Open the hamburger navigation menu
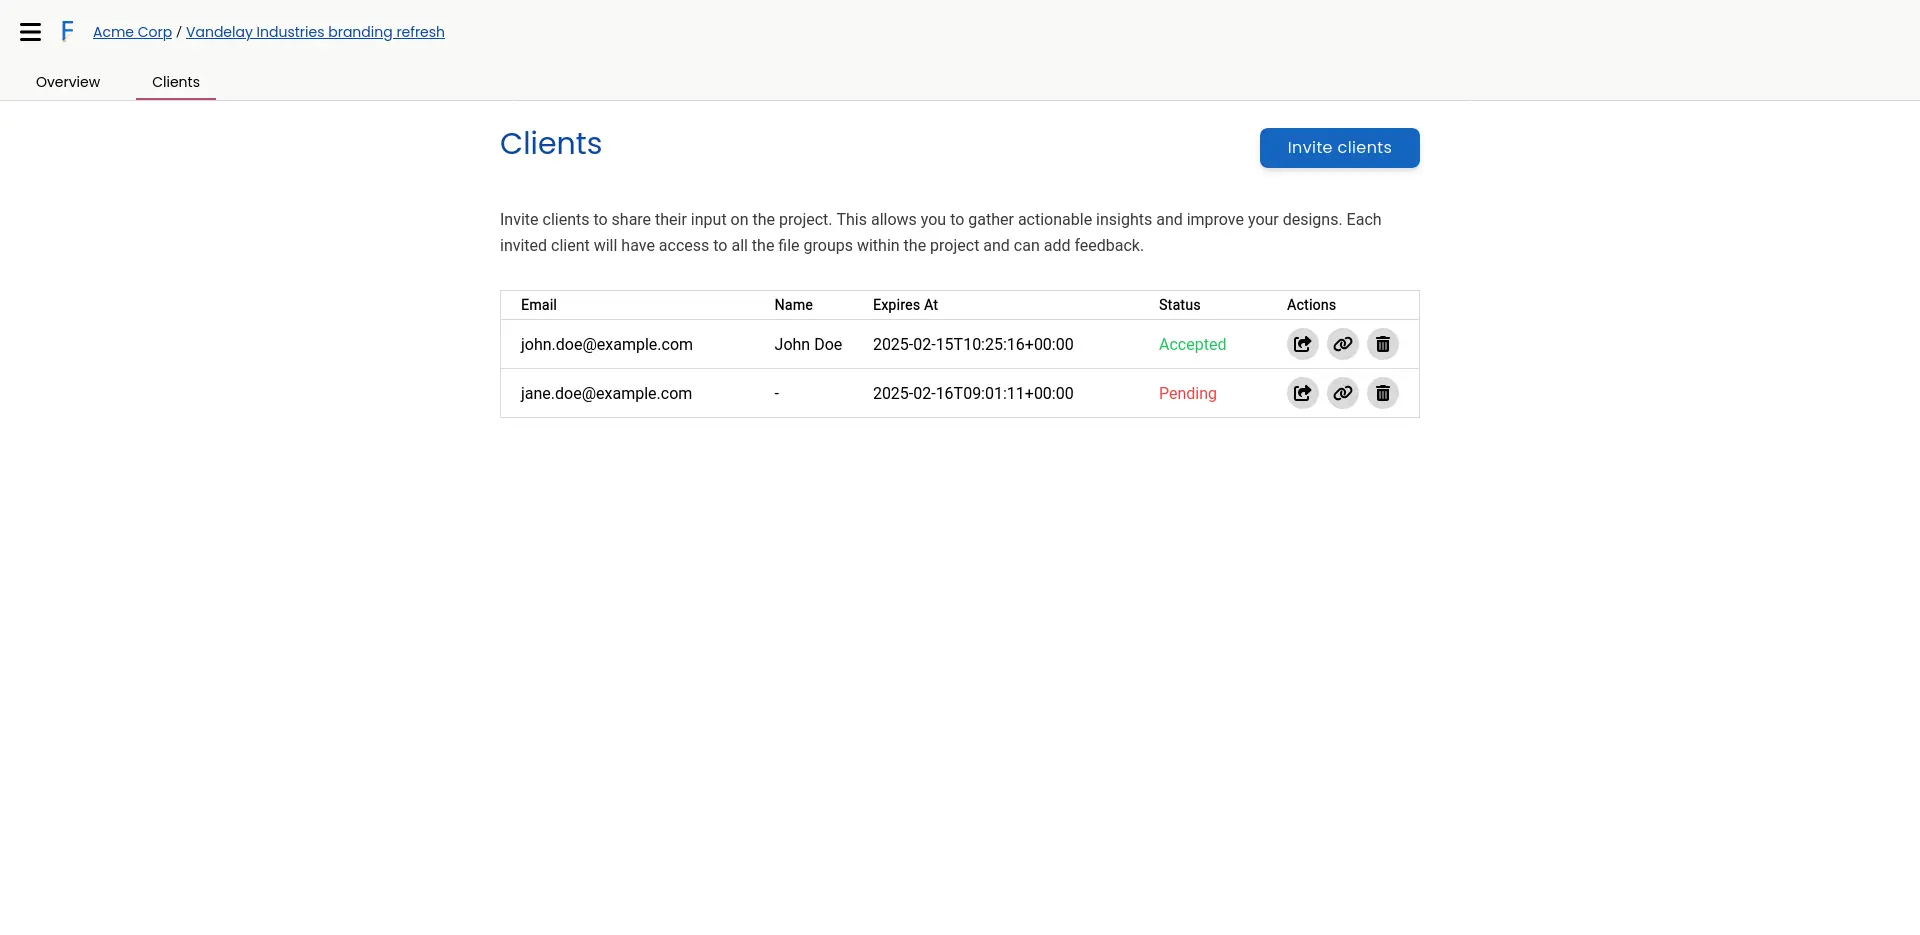 (31, 32)
